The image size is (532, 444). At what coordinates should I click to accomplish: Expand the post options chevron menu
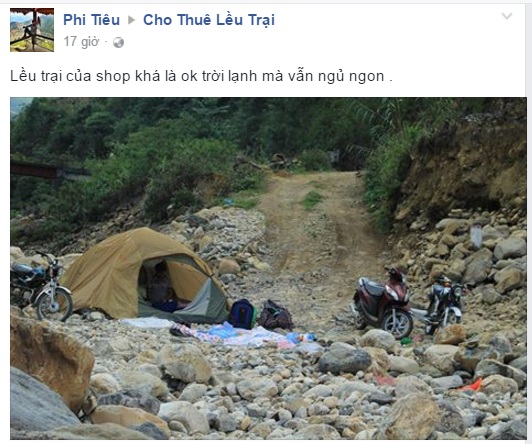(x=507, y=16)
